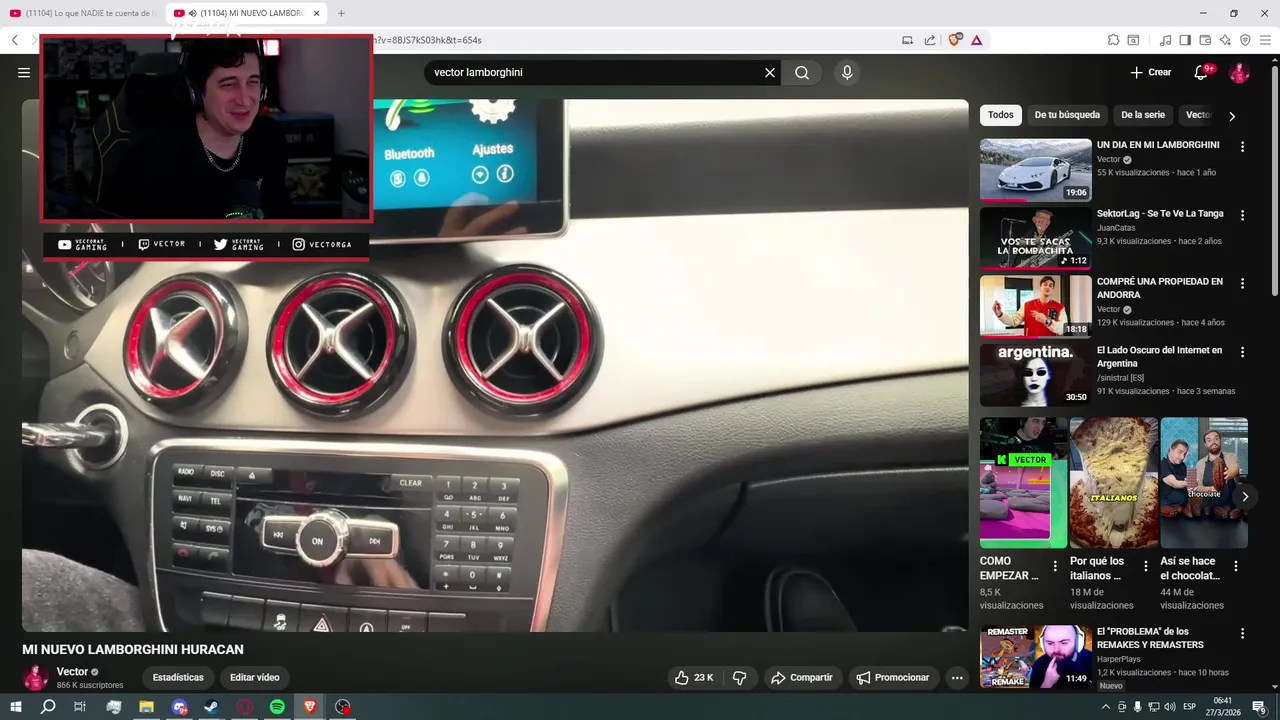Click the Promocionar button
Screen dimensions: 1280x720
point(894,678)
